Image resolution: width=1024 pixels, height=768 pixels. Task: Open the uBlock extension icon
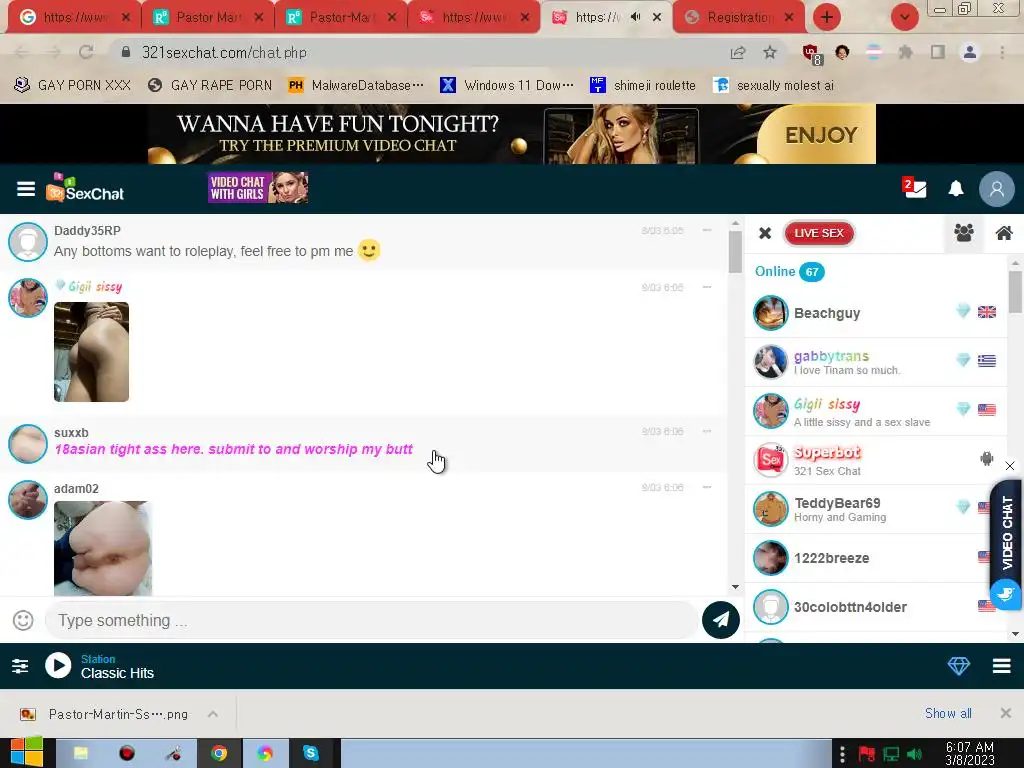coord(812,54)
